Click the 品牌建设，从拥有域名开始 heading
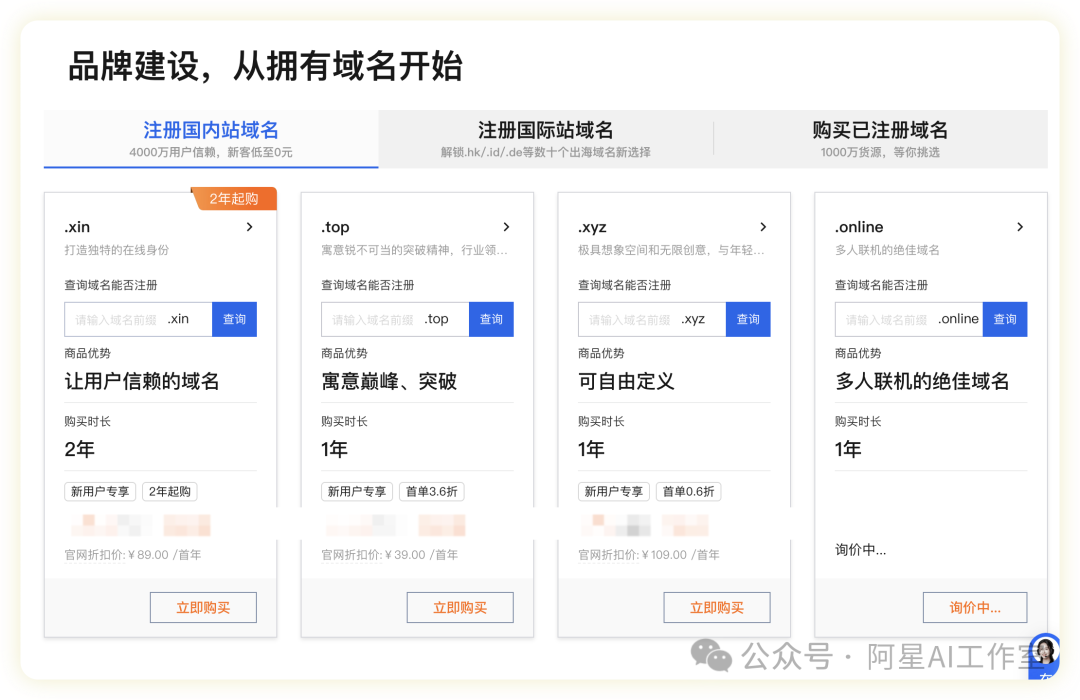The width and height of the screenshot is (1080, 700). [x=265, y=67]
